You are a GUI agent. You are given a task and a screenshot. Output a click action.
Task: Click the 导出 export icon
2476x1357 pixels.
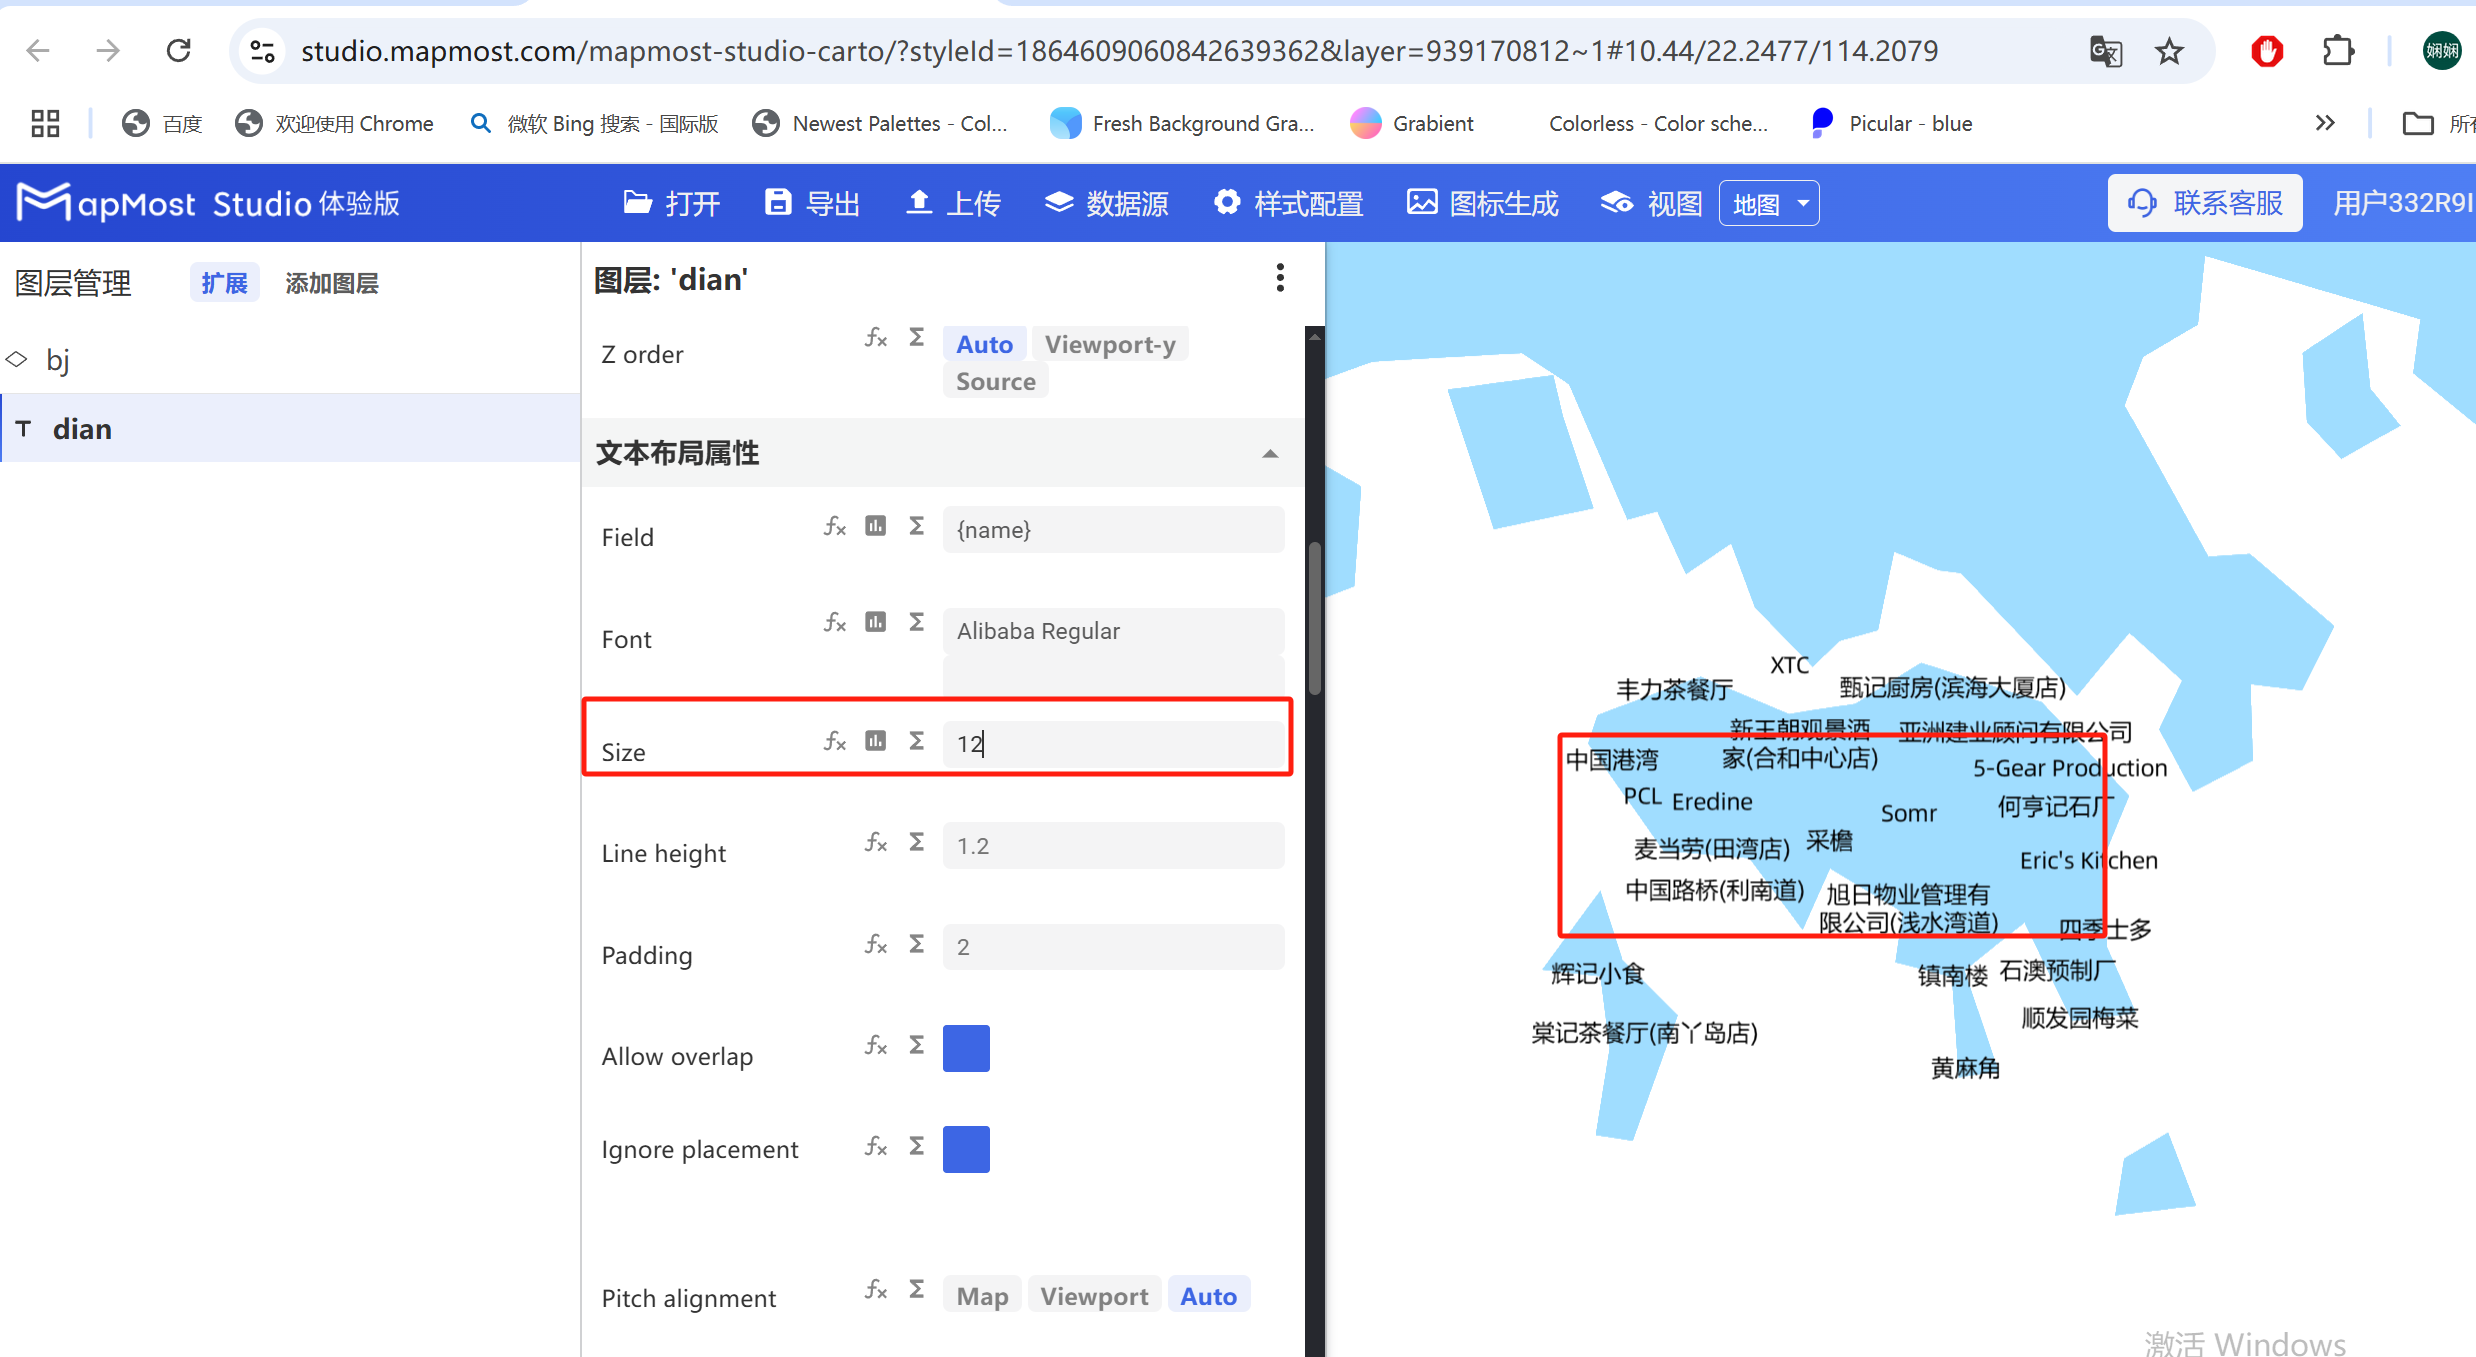778,202
